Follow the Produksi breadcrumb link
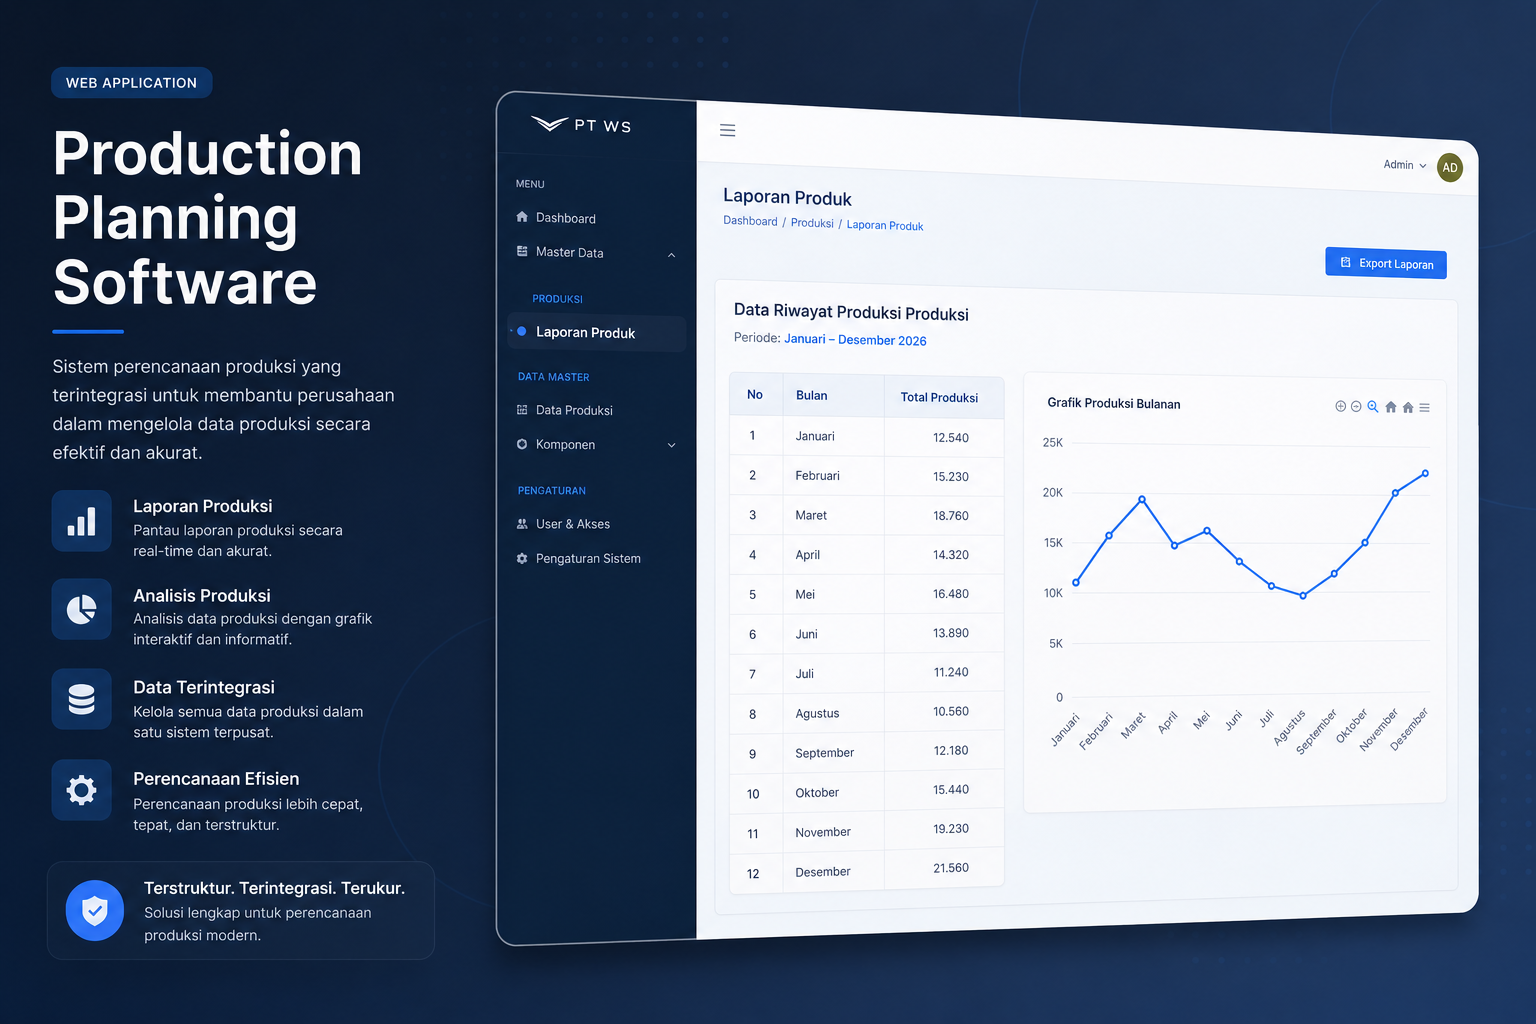This screenshot has height=1024, width=1536. point(812,223)
